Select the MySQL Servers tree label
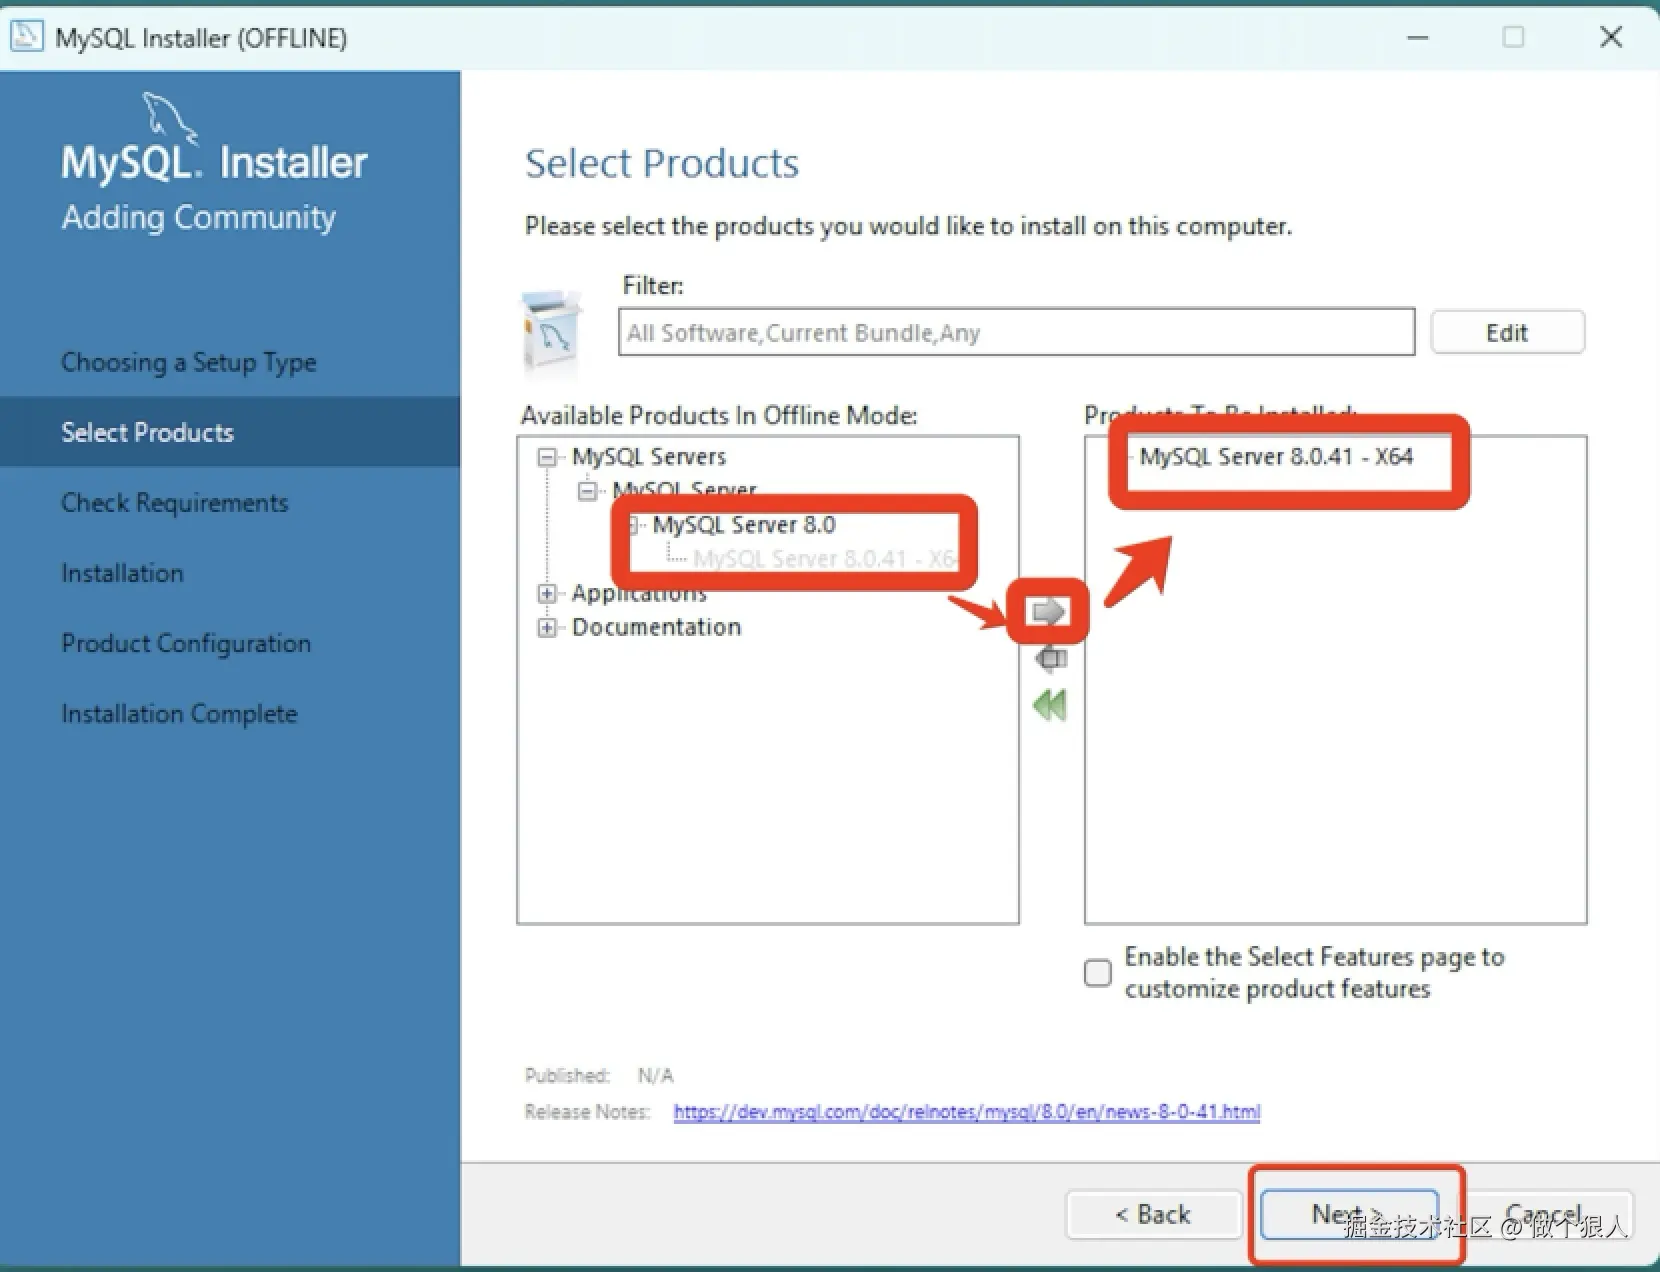This screenshot has height=1272, width=1660. tap(649, 457)
